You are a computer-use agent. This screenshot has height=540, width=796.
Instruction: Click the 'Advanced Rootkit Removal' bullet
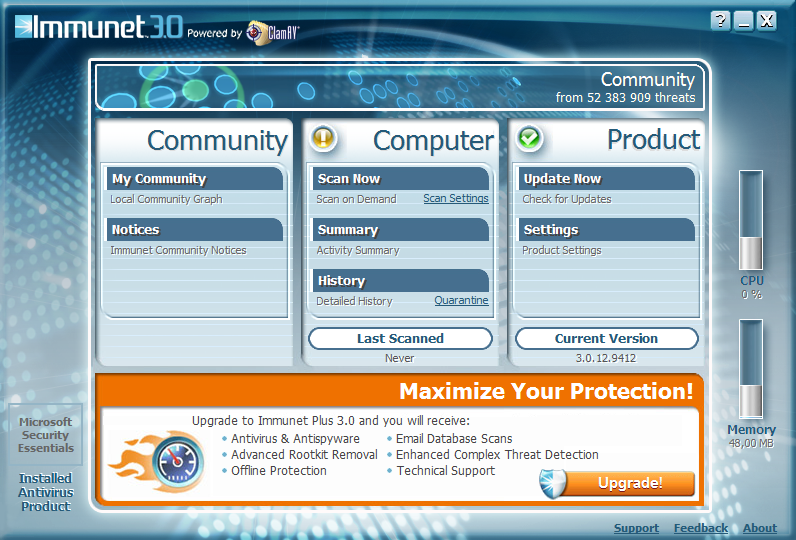(305, 455)
